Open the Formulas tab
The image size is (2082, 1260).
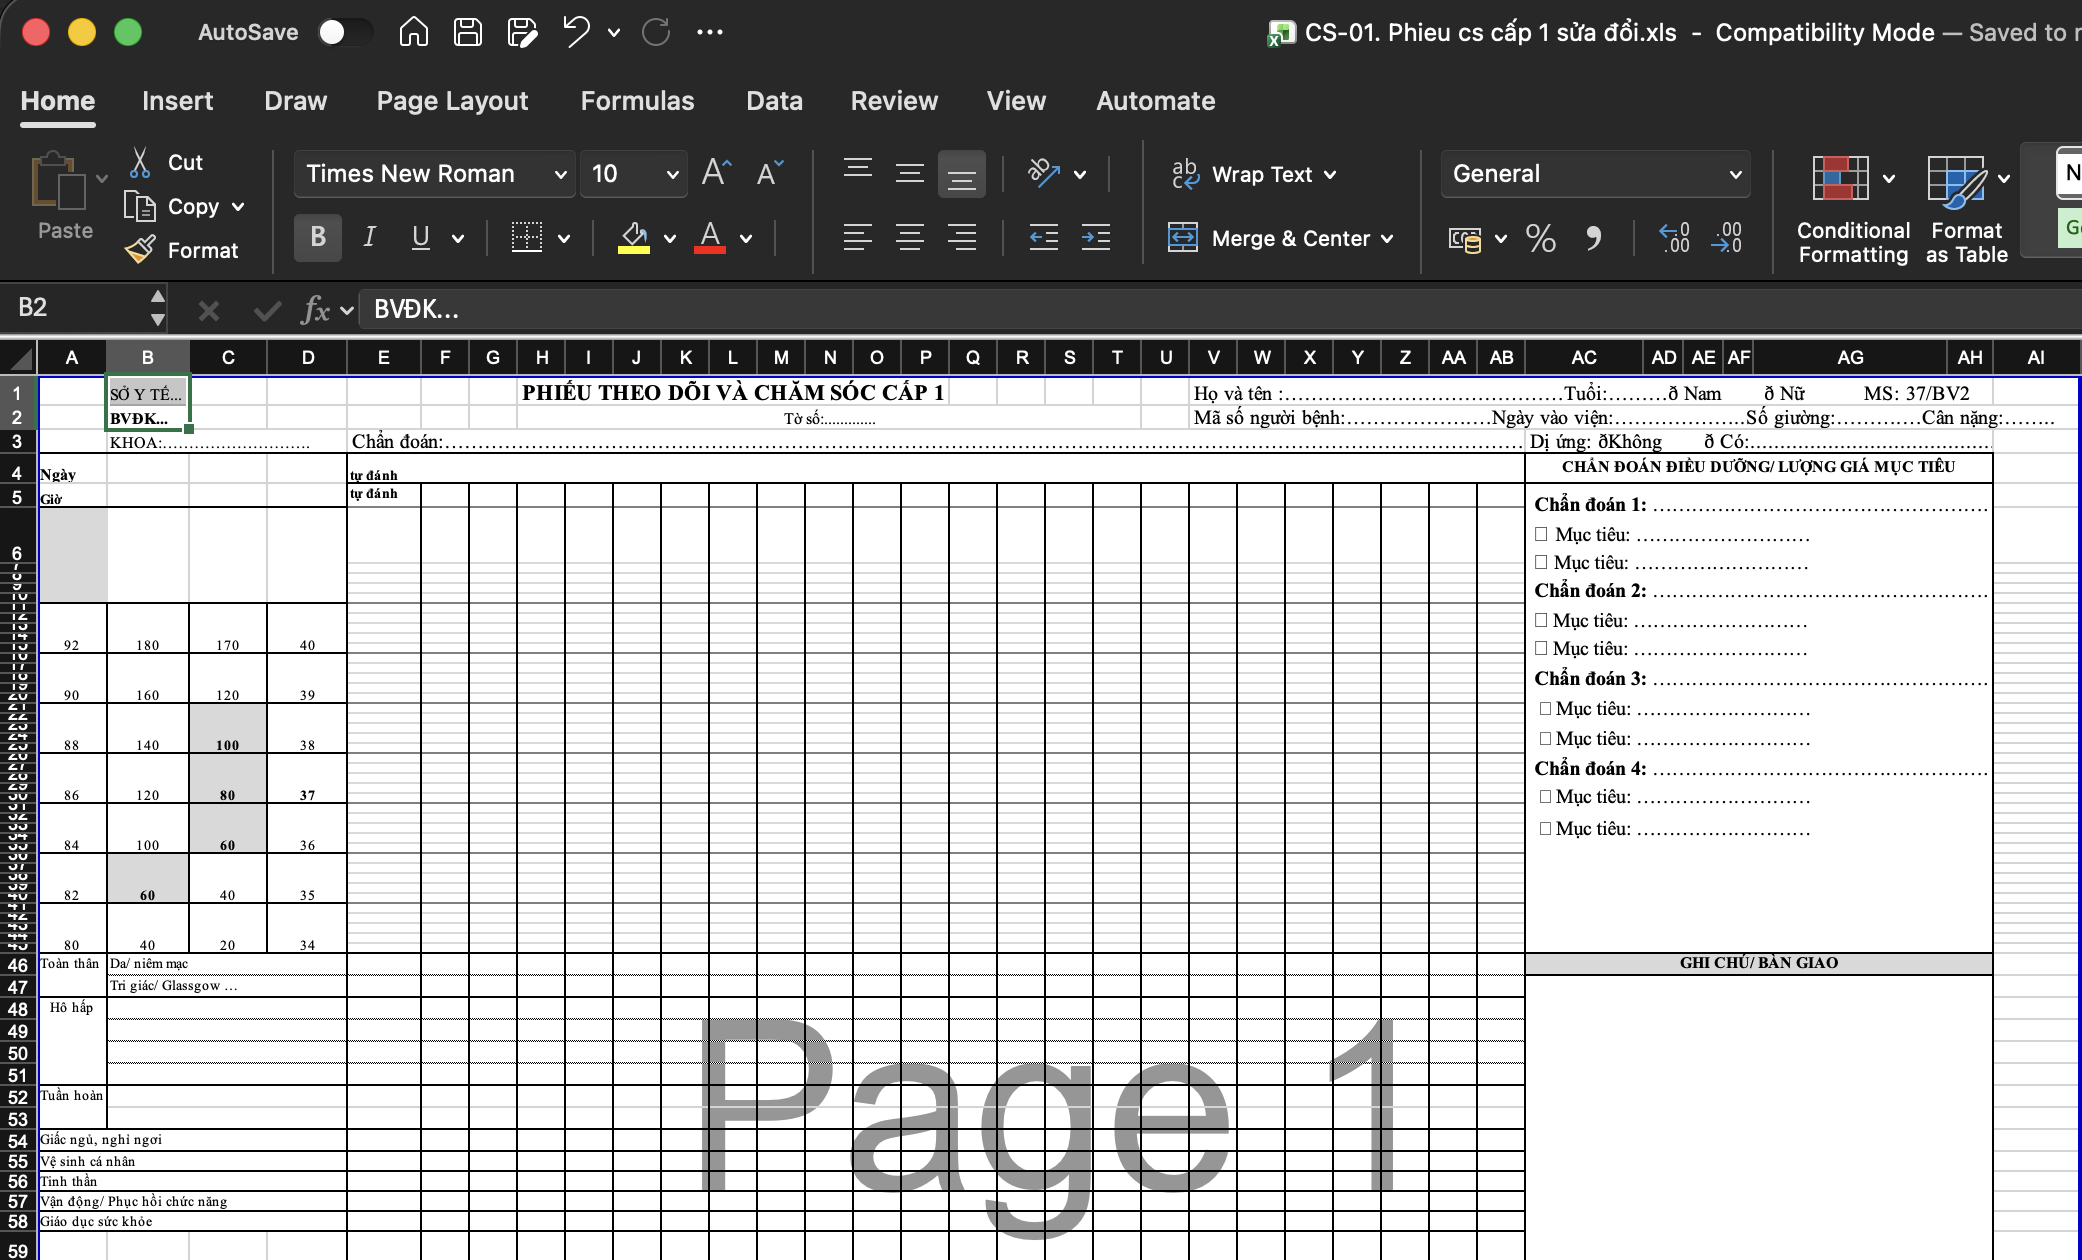[637, 101]
